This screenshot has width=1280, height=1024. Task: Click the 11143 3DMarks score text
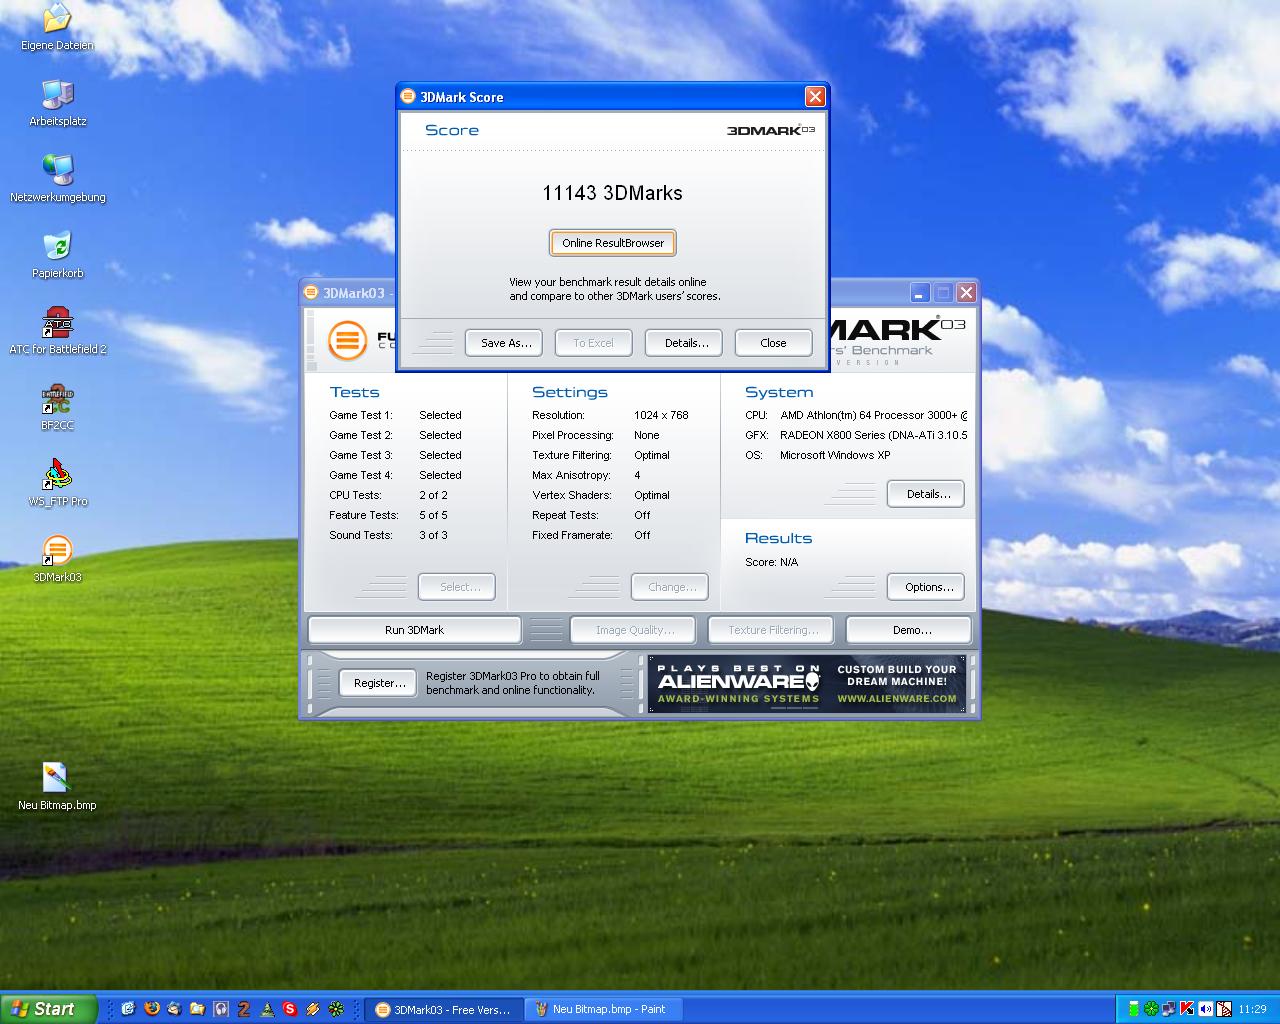pyautogui.click(x=612, y=193)
